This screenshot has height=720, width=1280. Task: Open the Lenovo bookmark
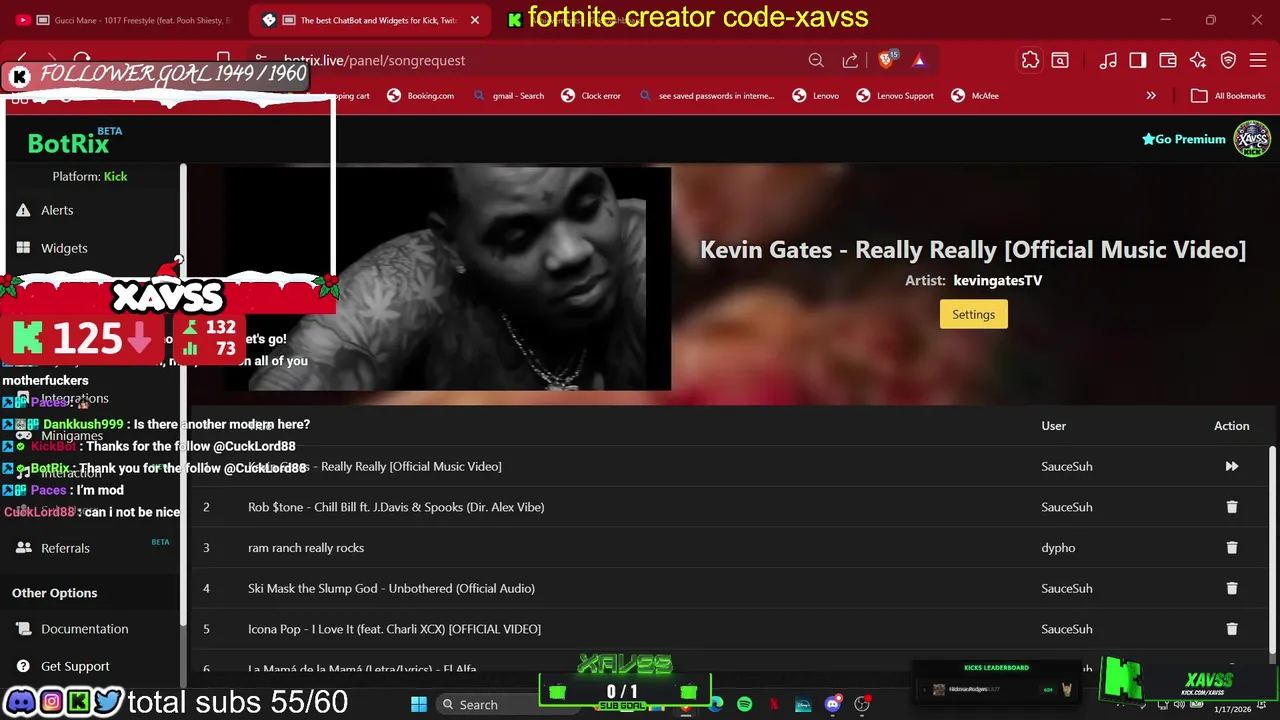click(815, 96)
